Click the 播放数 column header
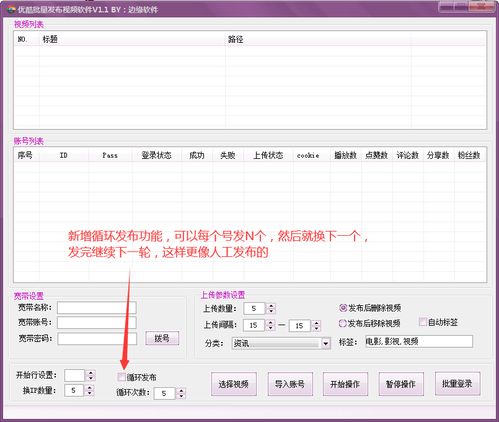This screenshot has width=499, height=422. 346,155
